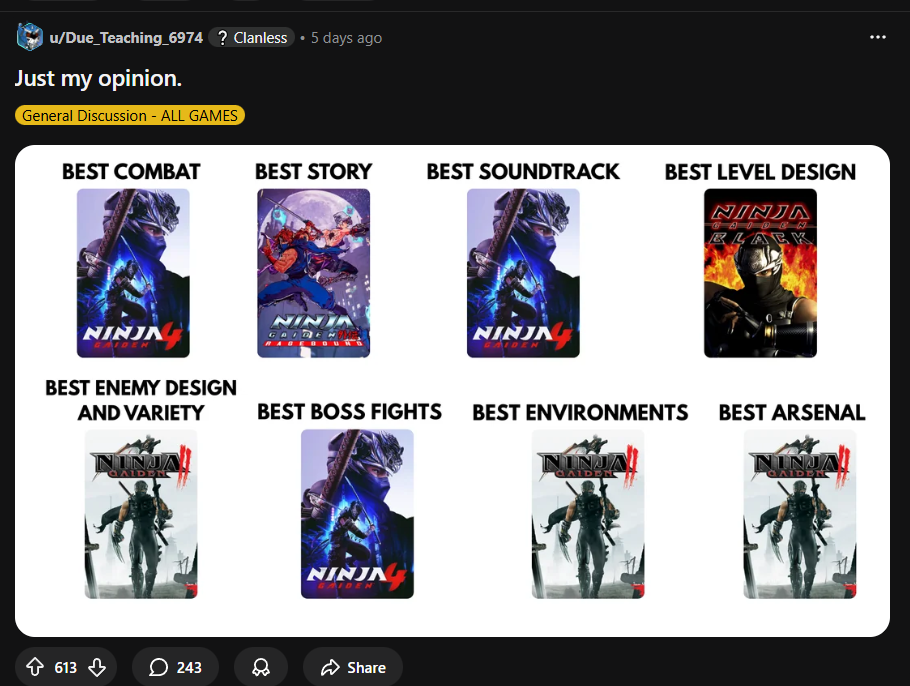Click the Share button
The image size is (910, 686).
click(x=353, y=667)
